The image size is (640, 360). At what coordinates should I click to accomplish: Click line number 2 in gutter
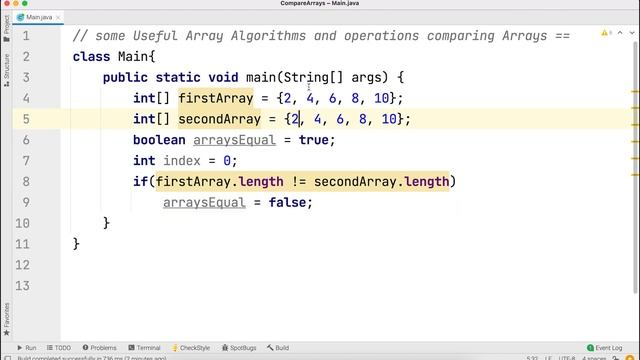click(26, 57)
